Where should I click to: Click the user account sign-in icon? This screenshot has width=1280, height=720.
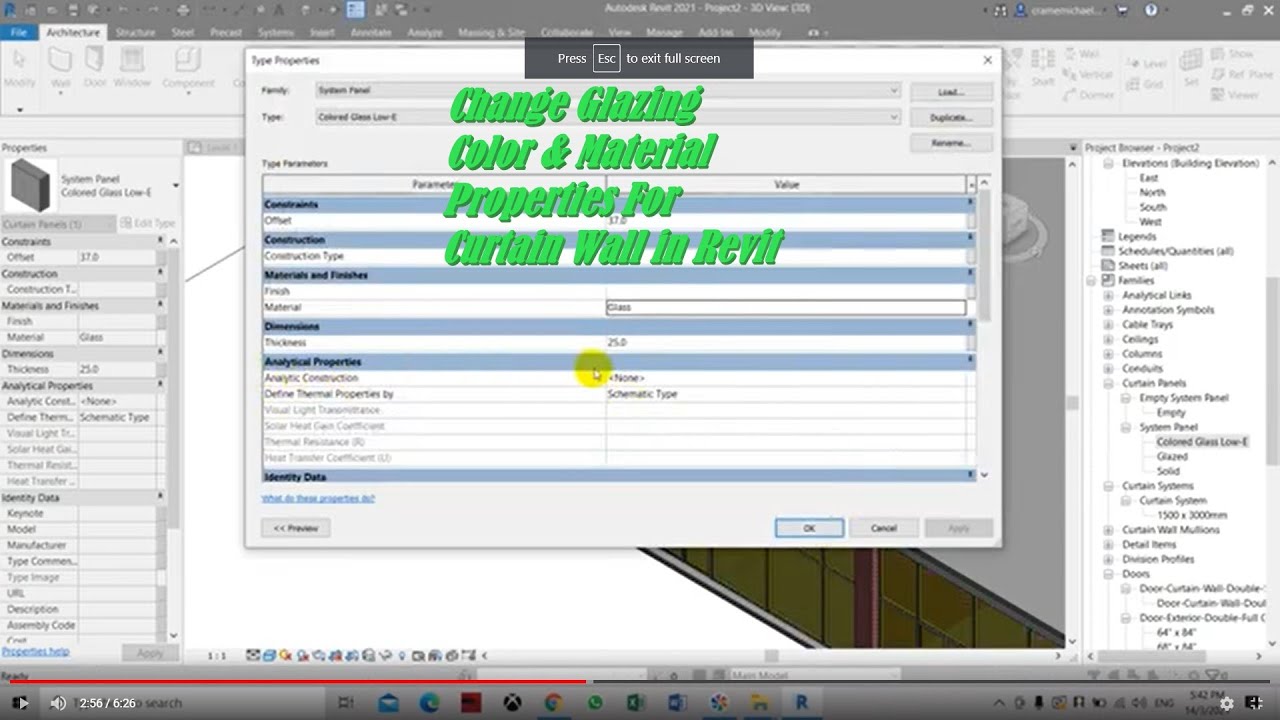click(1021, 10)
